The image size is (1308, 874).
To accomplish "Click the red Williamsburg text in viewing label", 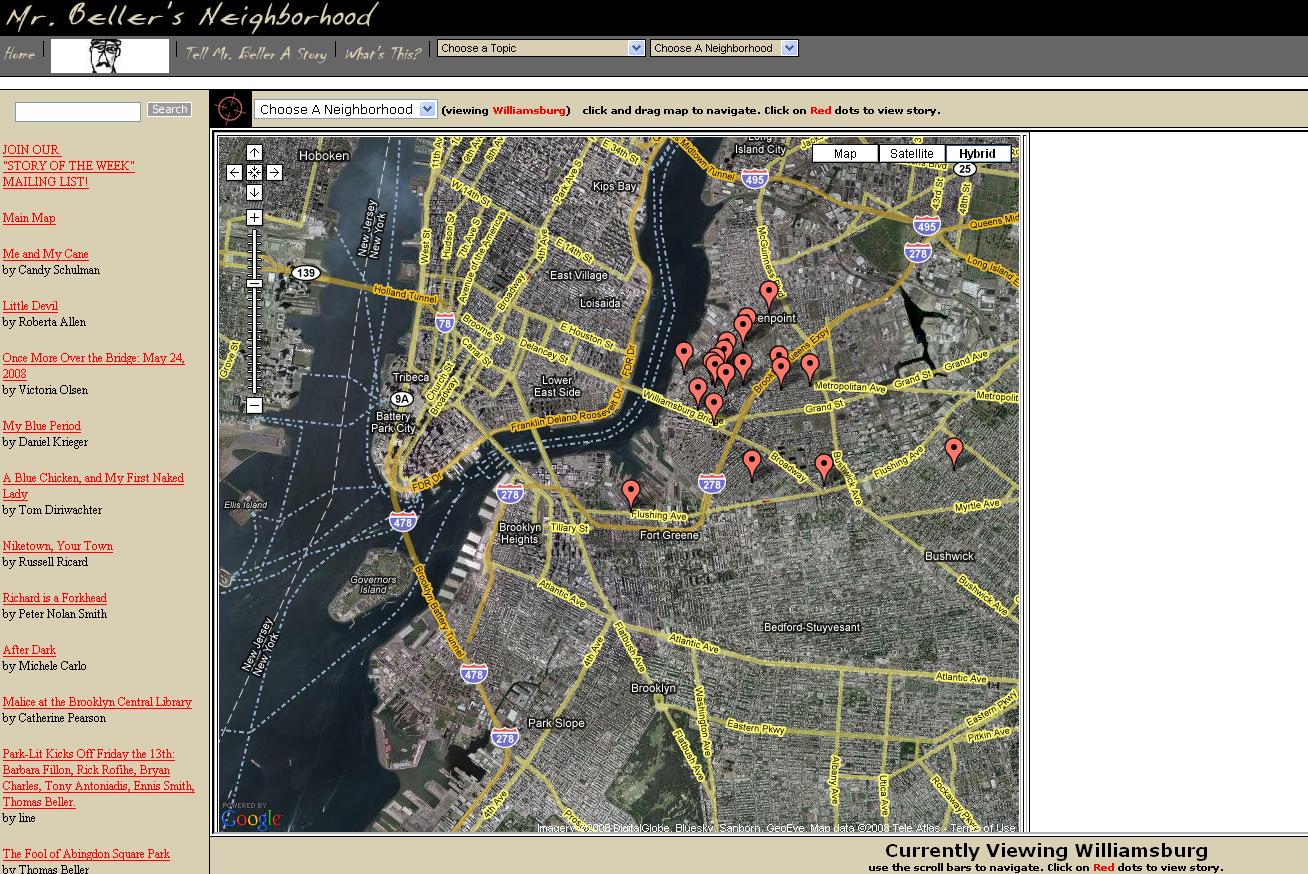I will (x=528, y=110).
